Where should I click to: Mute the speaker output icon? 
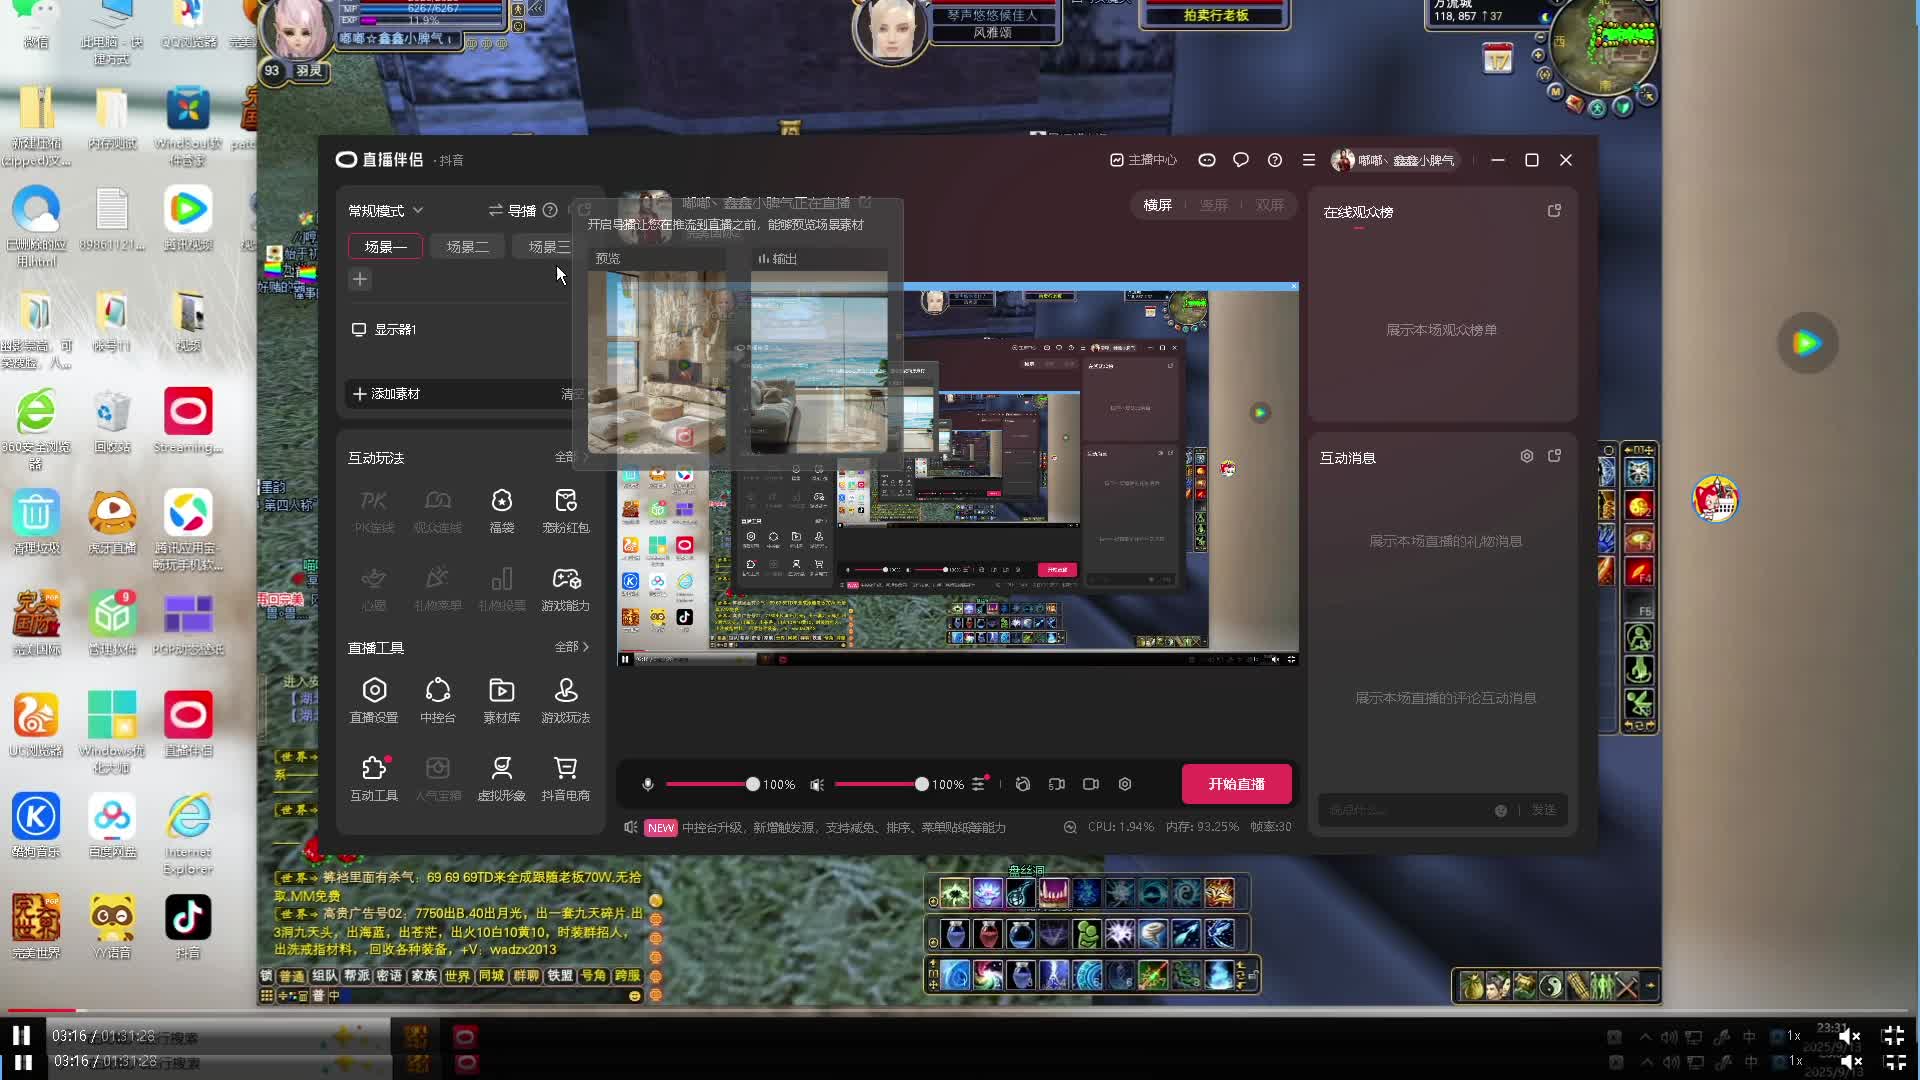(x=817, y=785)
